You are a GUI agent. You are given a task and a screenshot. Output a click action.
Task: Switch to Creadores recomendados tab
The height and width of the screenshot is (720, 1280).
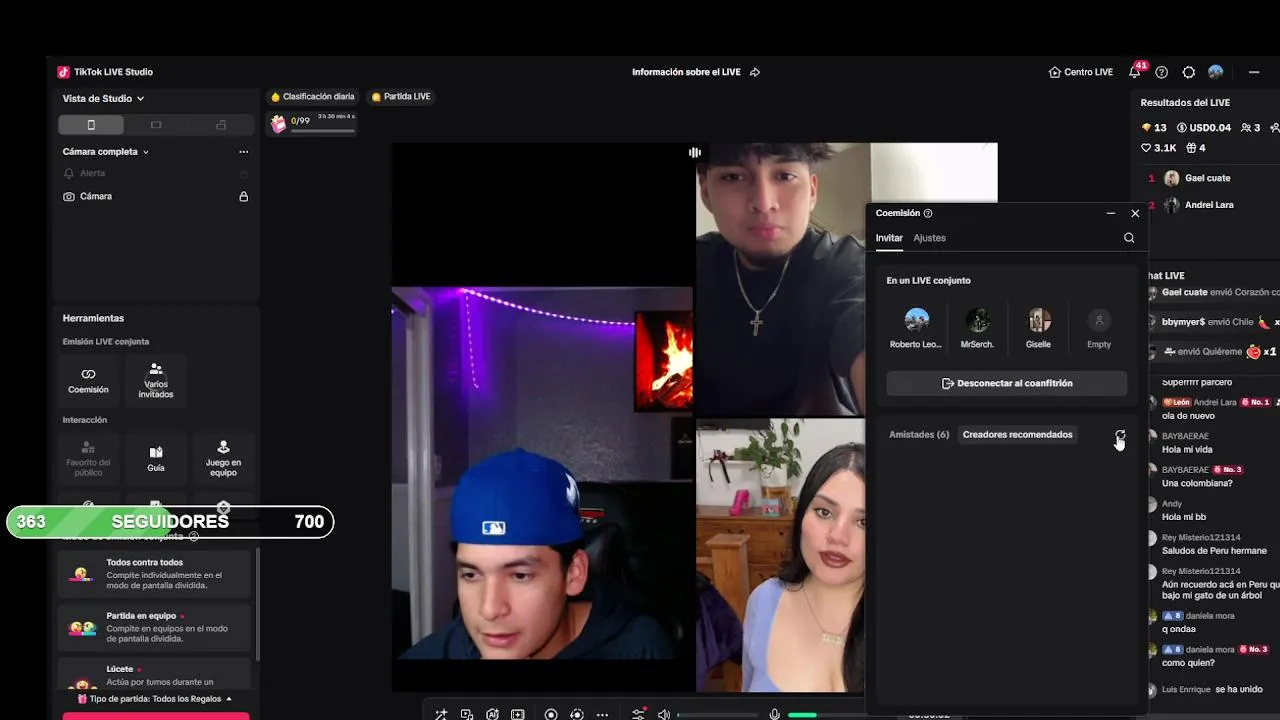1017,435
